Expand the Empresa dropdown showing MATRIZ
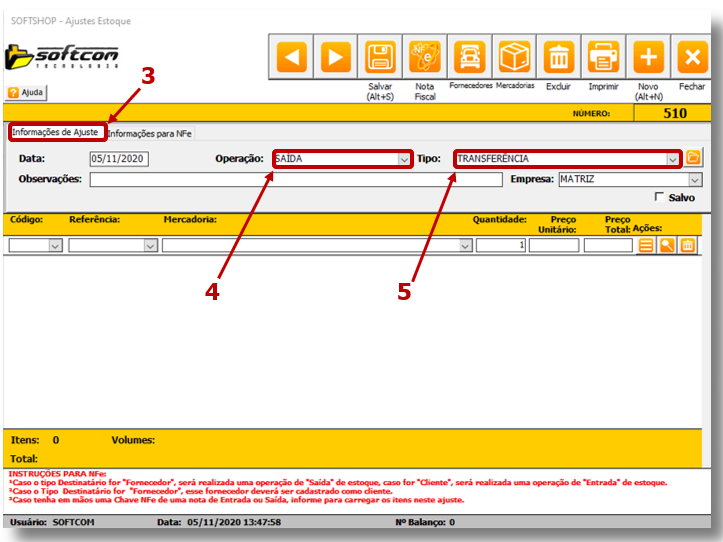 (694, 180)
